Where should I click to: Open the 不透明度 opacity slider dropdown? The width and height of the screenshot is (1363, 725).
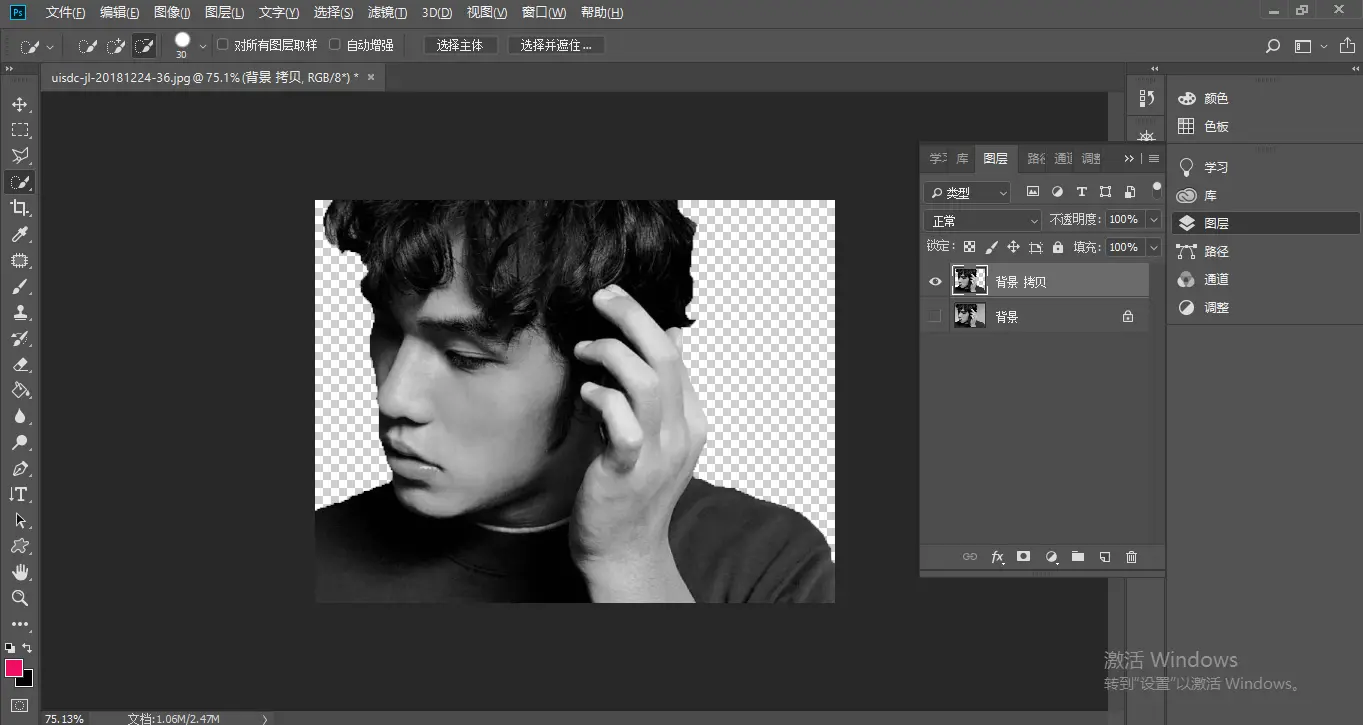tap(1155, 220)
